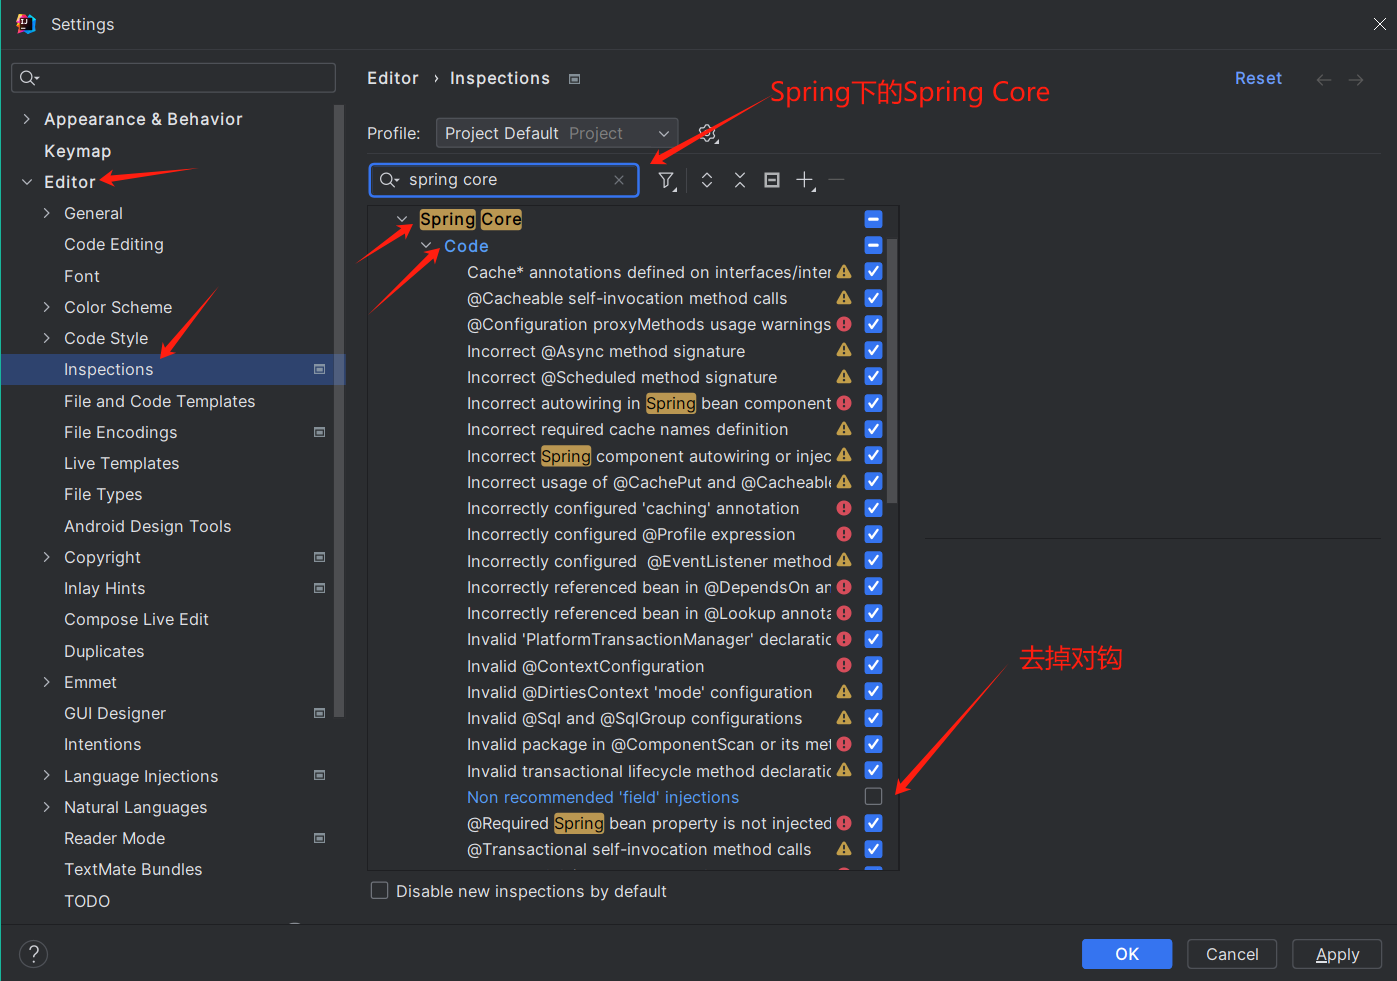The image size is (1397, 981).
Task: Click the Apply button
Action: (x=1337, y=954)
